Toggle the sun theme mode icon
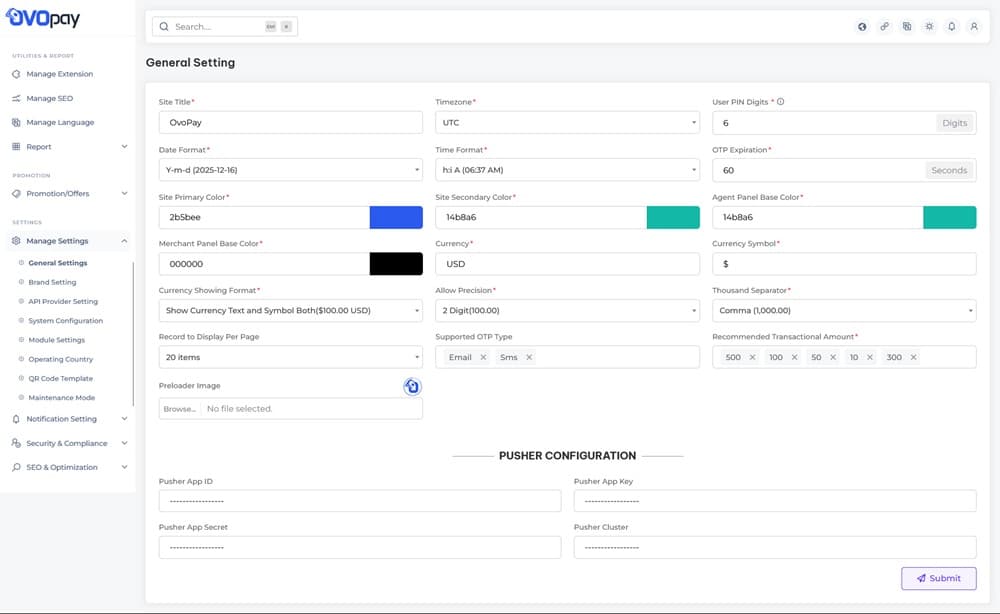Viewport: 1000px width, 614px height. [x=929, y=27]
